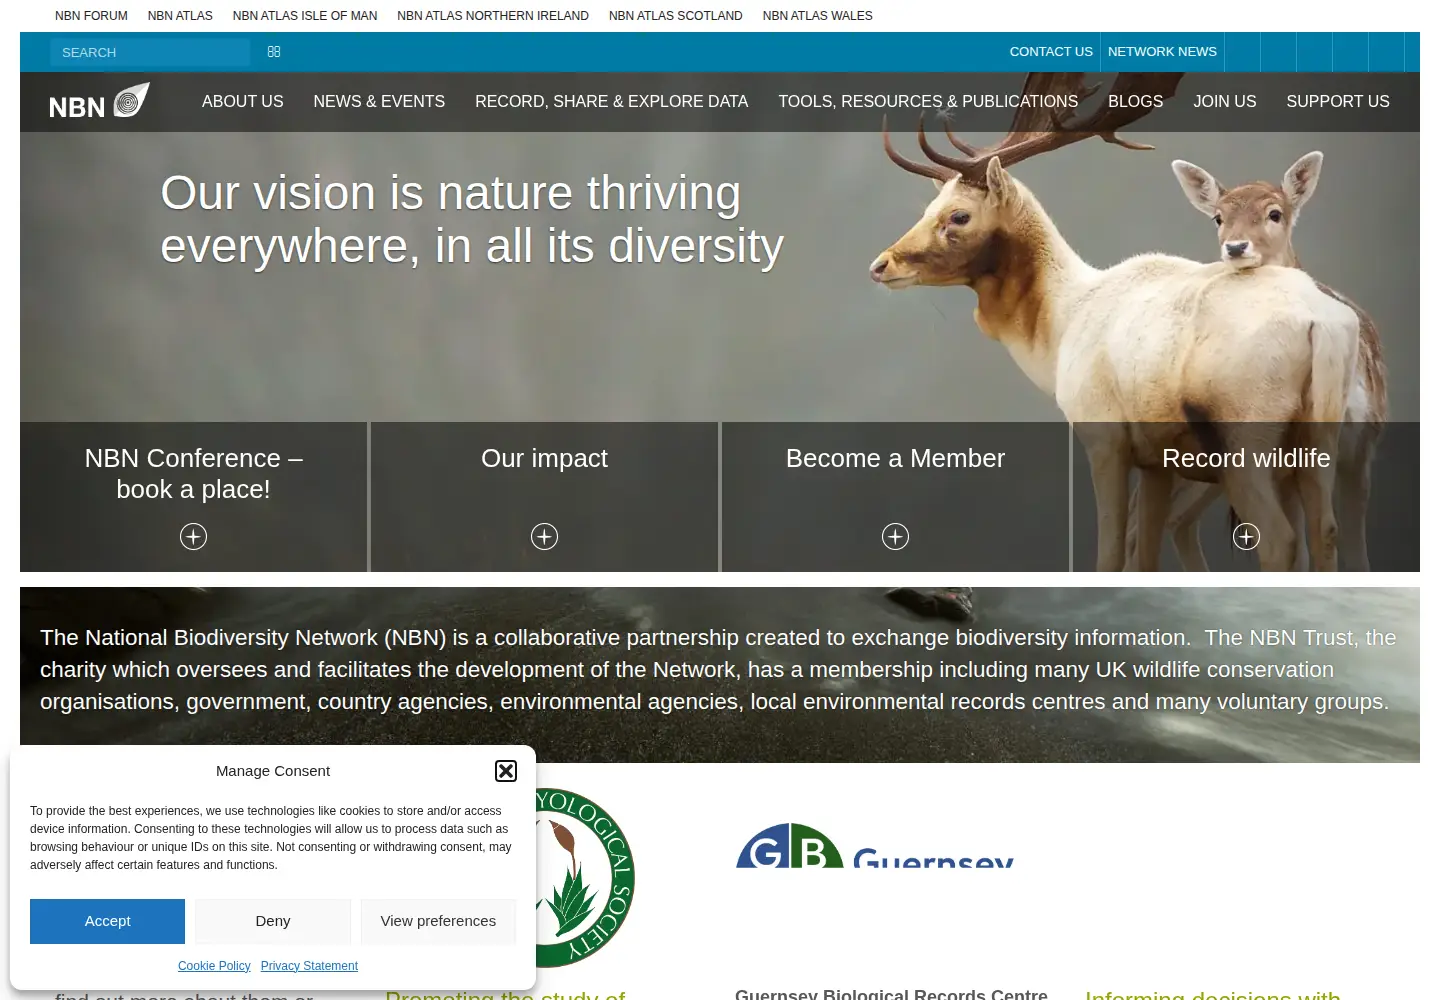Click the 'Our vision is nature thriving' headline
Viewport: 1440px width, 1000px height.
472,220
